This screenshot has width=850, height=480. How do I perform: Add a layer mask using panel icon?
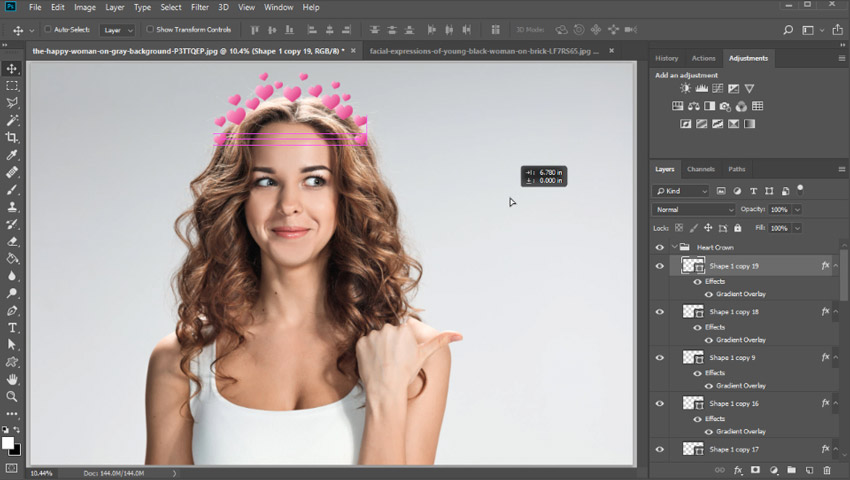(755, 469)
